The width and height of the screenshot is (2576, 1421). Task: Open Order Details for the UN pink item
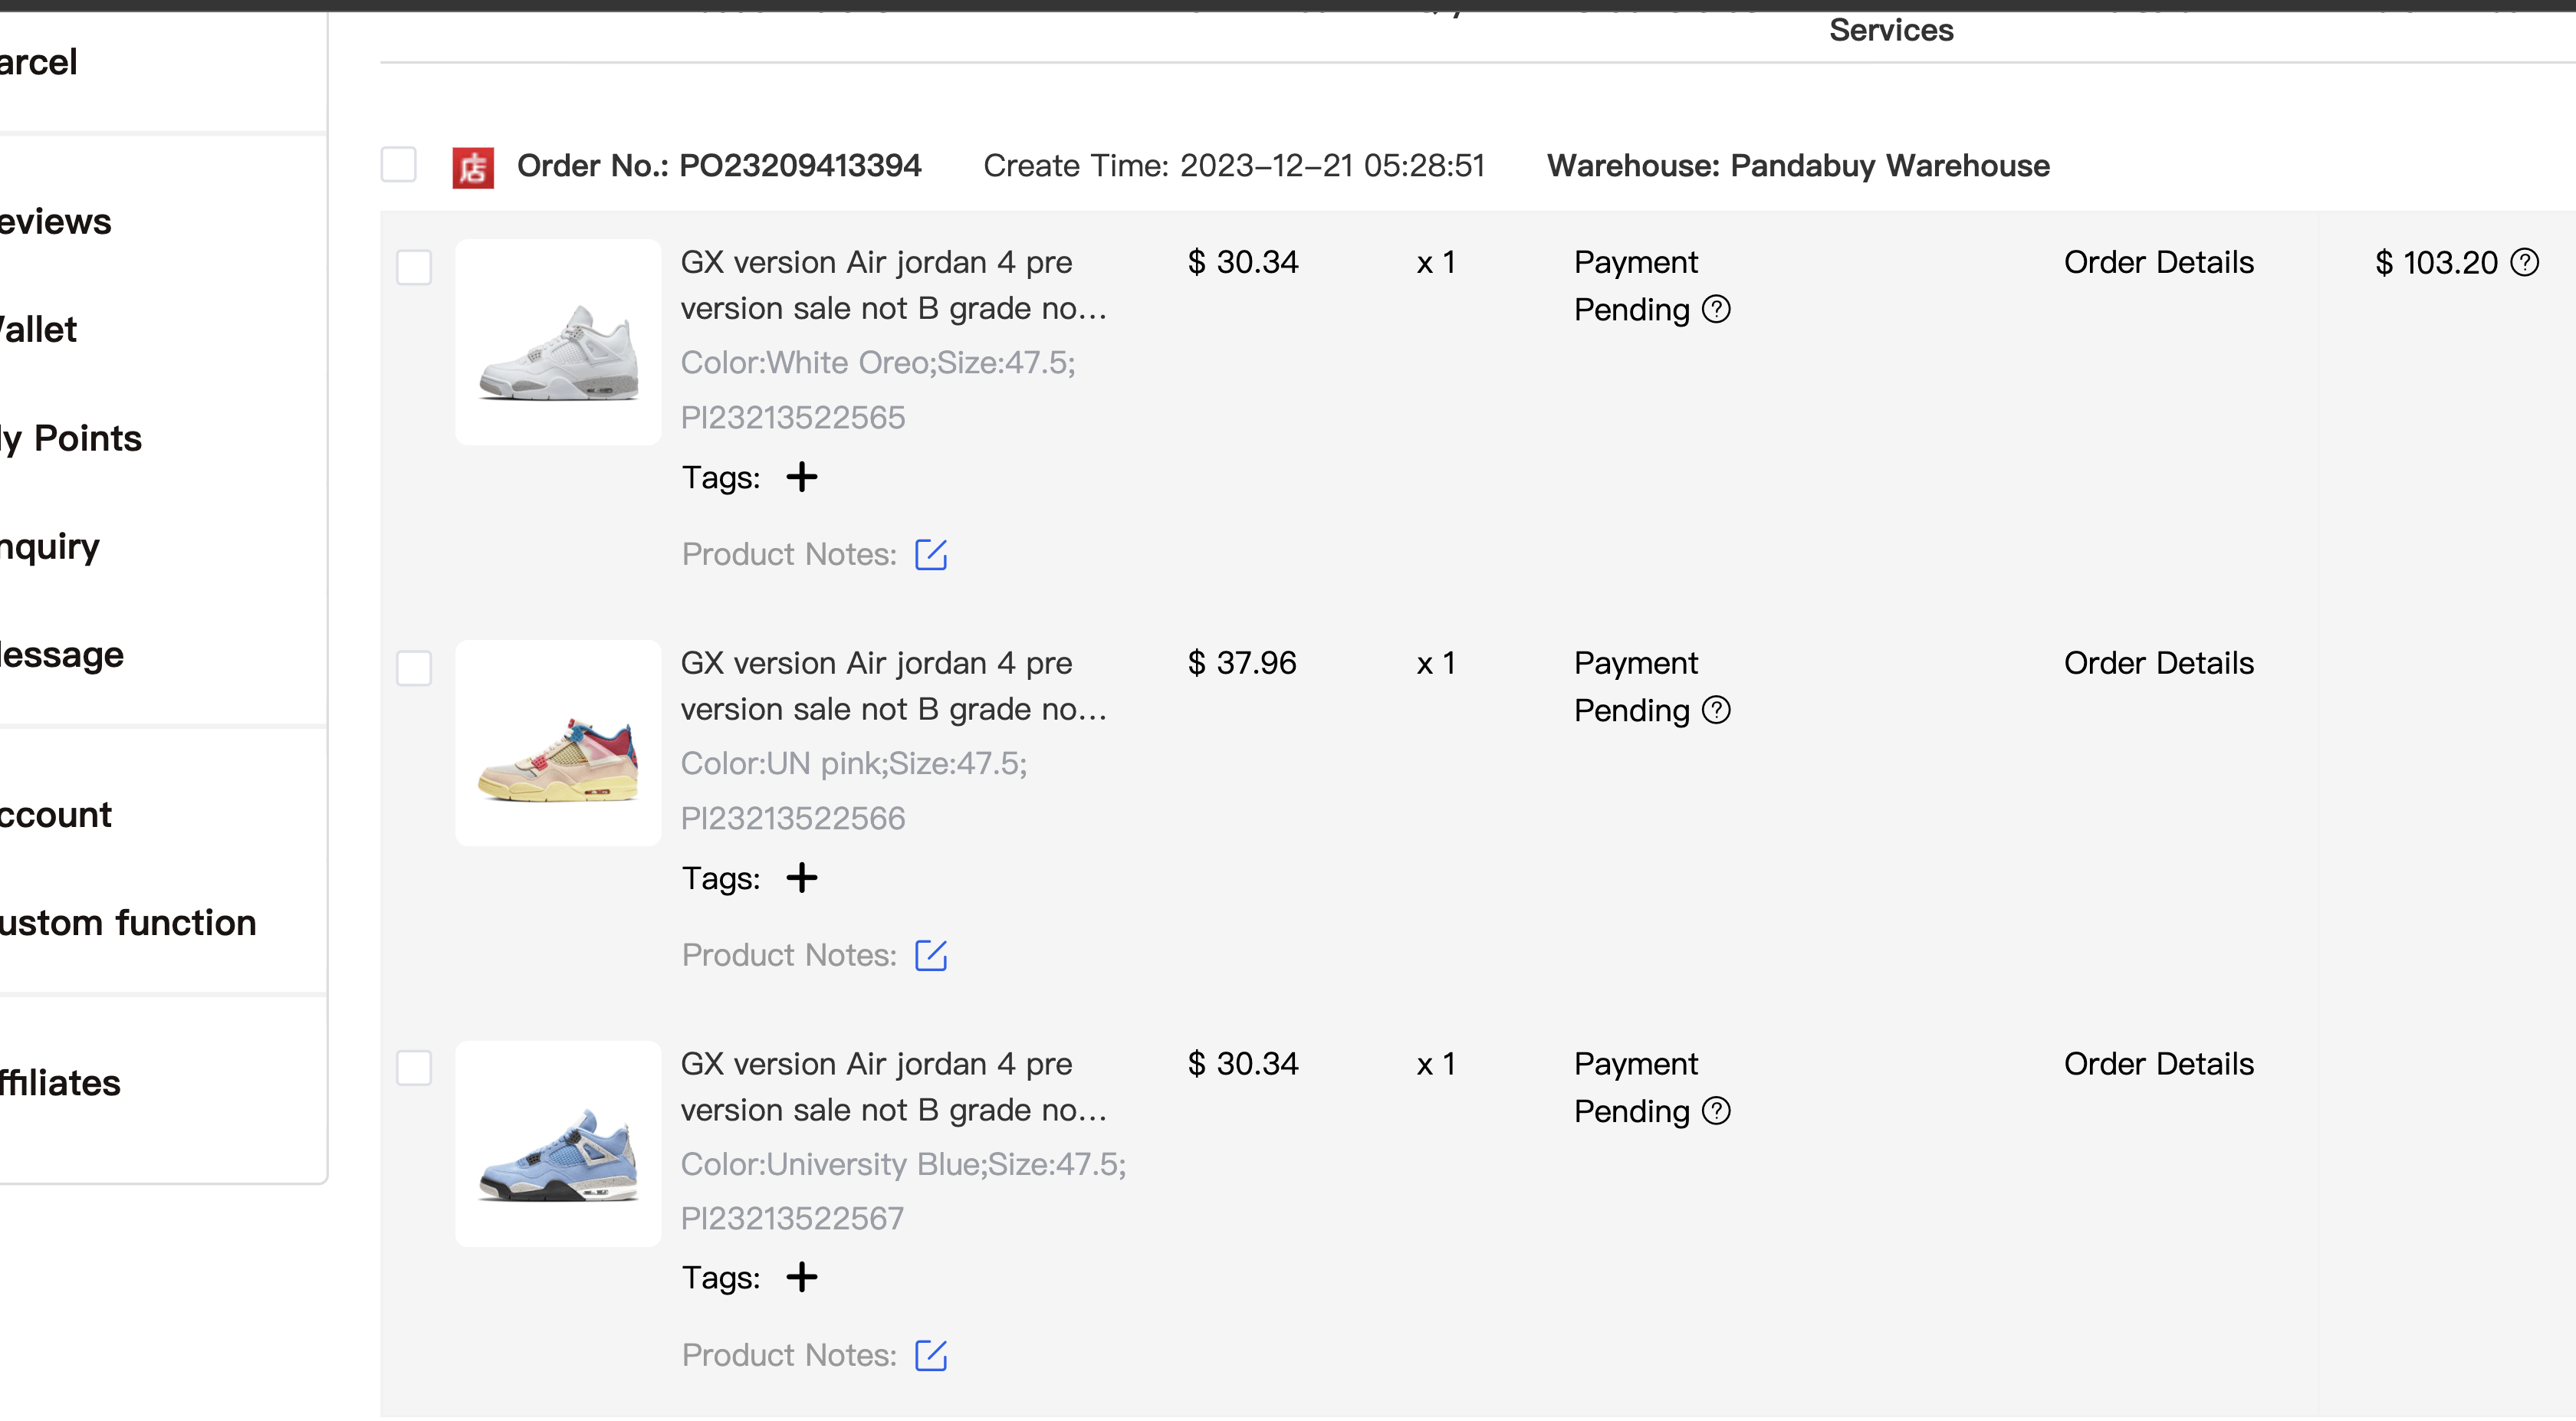tap(2159, 662)
